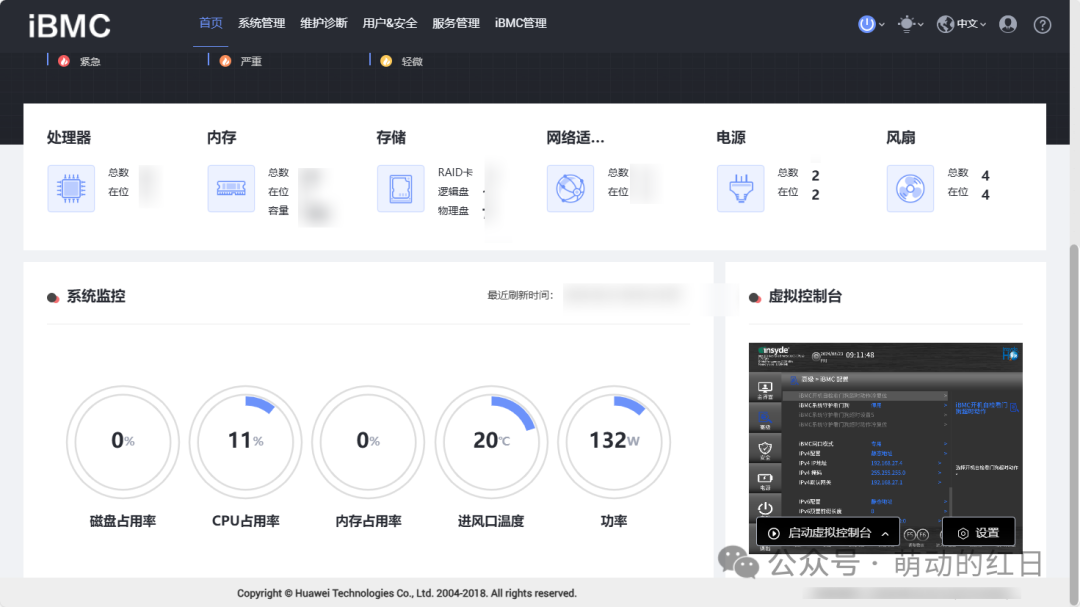
Task: Switch to the 维护诊断 tab
Action: [324, 23]
